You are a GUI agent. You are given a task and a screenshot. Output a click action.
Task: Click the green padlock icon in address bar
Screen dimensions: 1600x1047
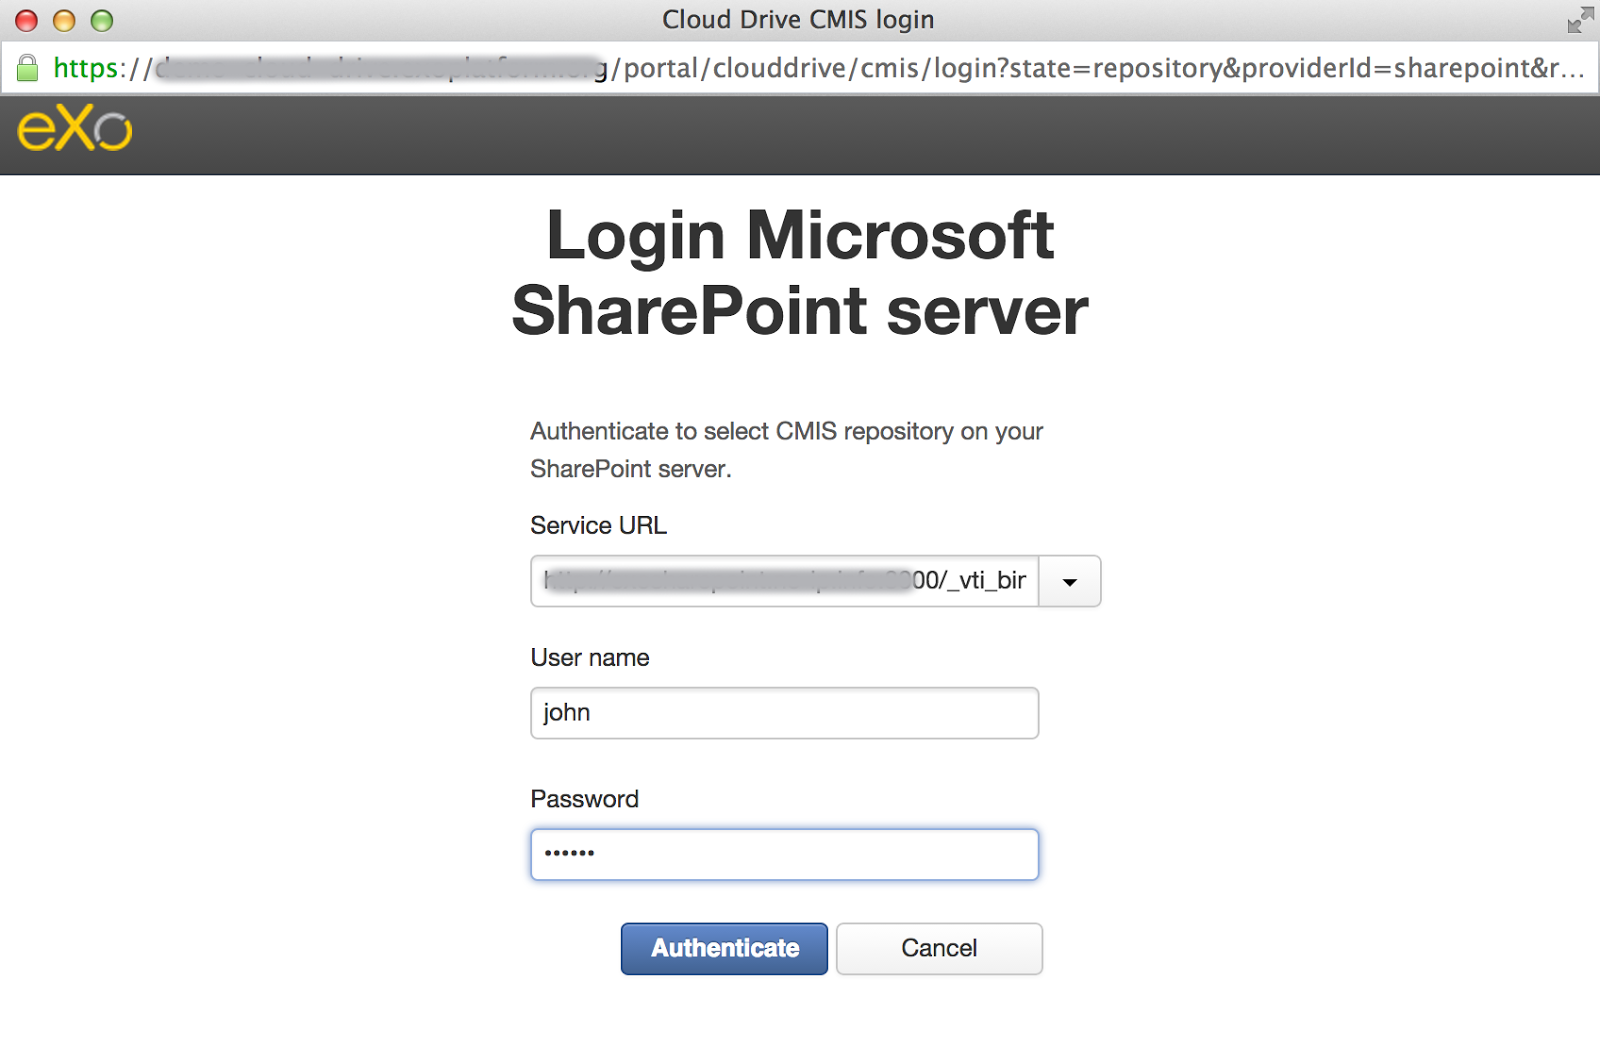tap(28, 68)
